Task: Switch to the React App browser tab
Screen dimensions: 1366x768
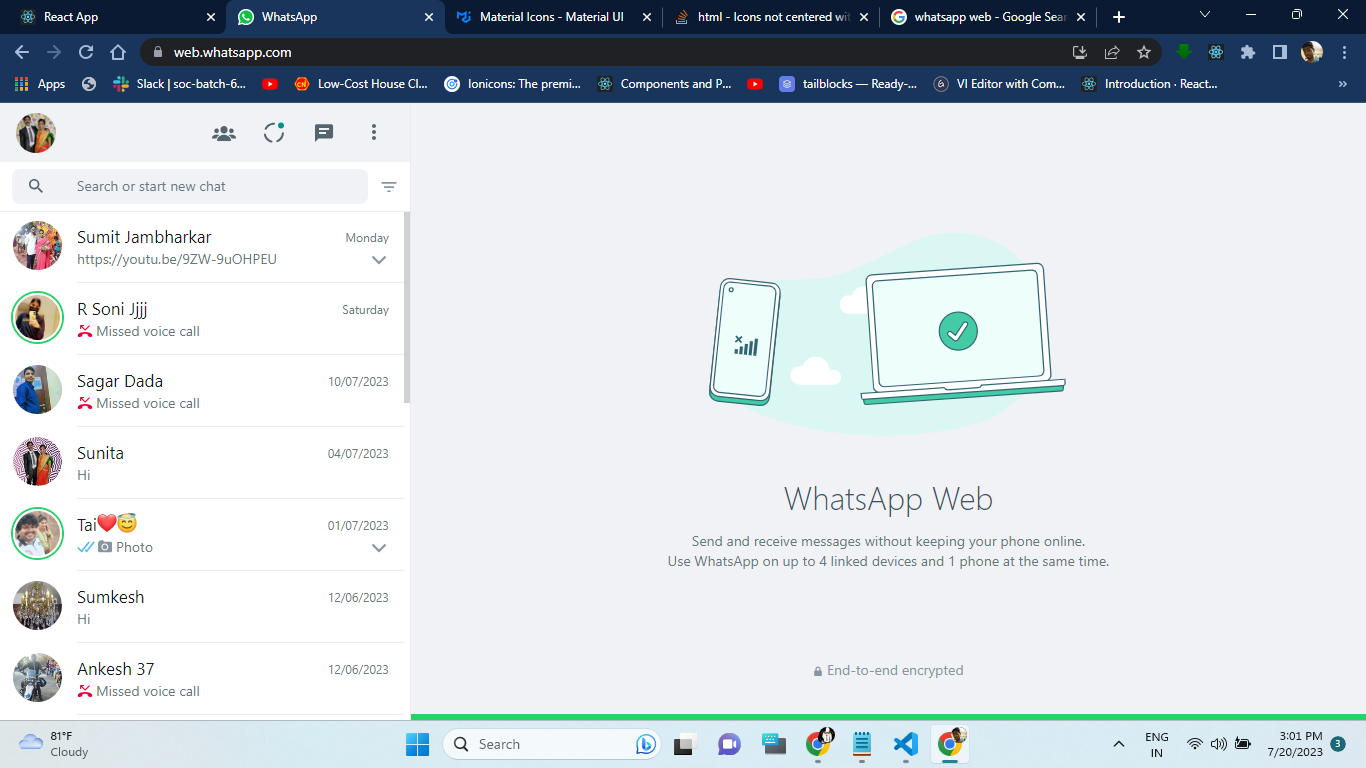Action: [116, 17]
